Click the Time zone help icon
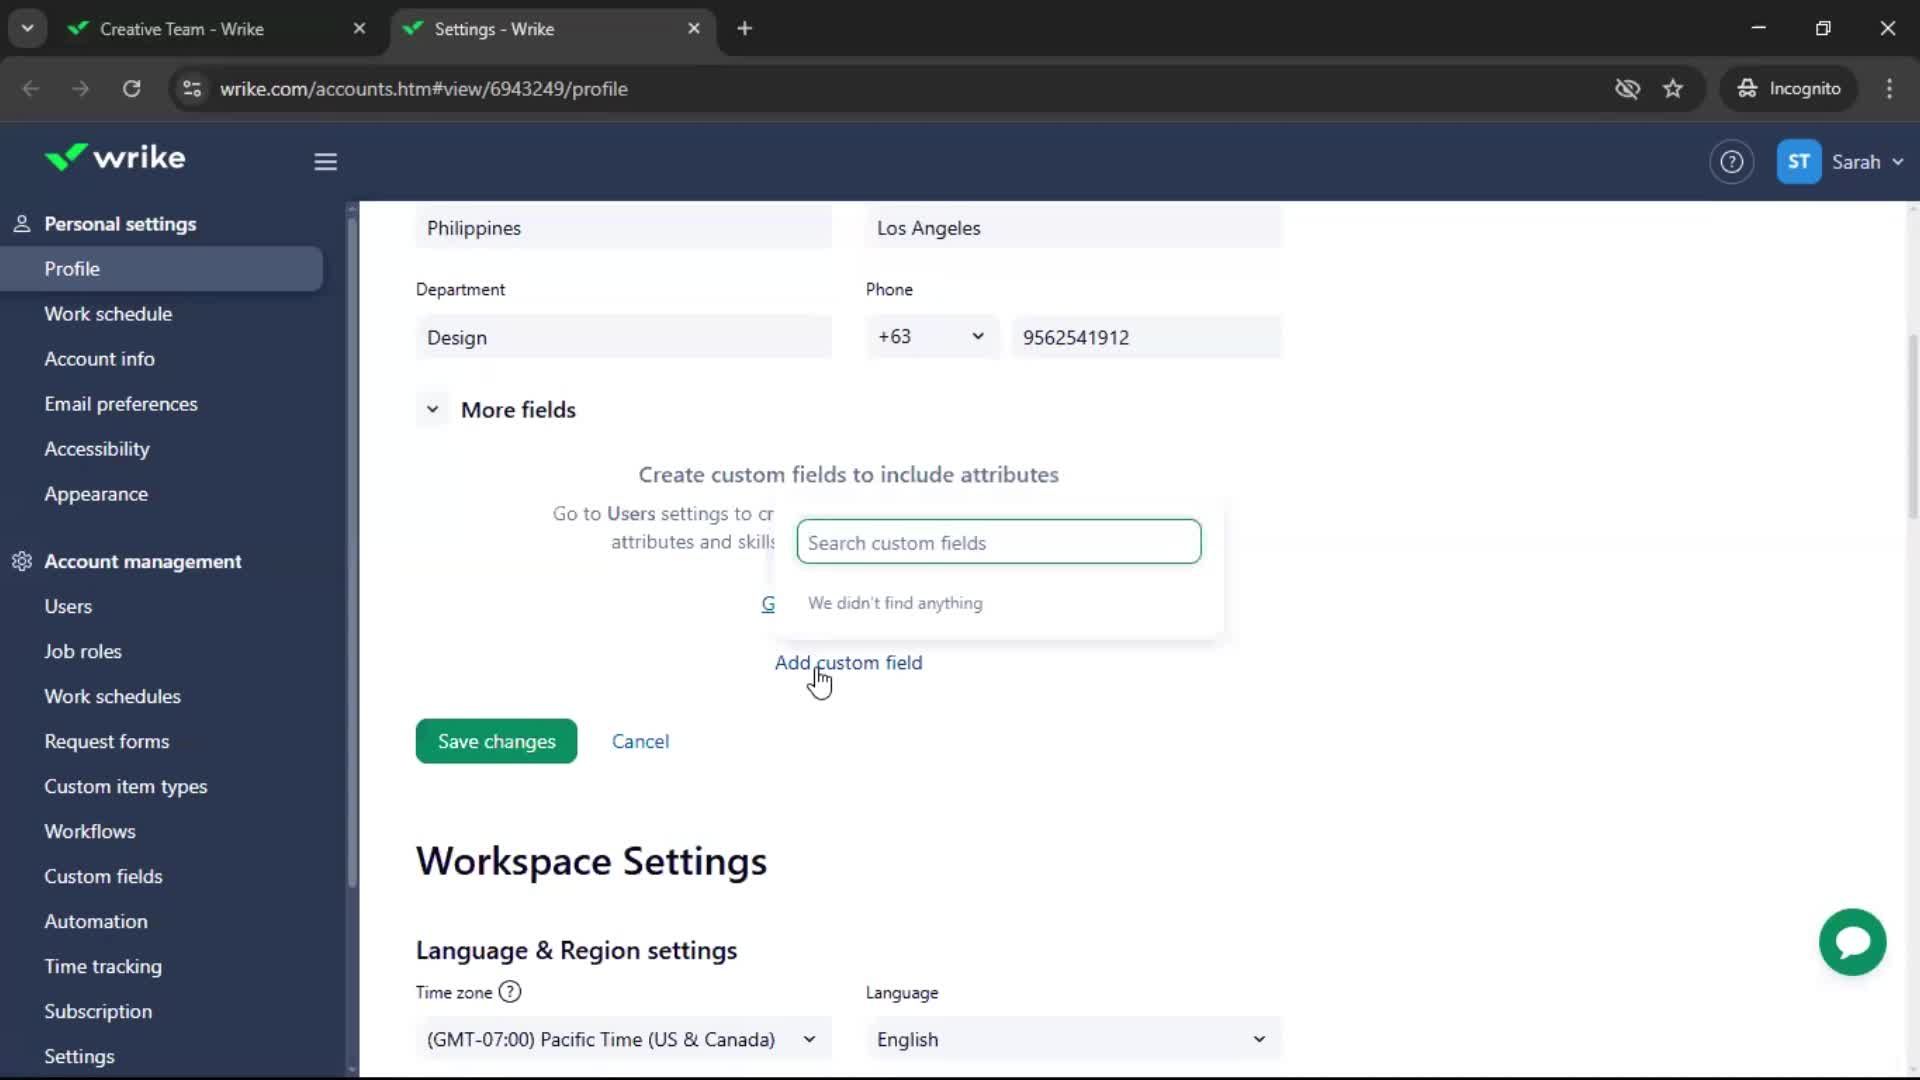Image resolution: width=1920 pixels, height=1080 pixels. click(510, 992)
